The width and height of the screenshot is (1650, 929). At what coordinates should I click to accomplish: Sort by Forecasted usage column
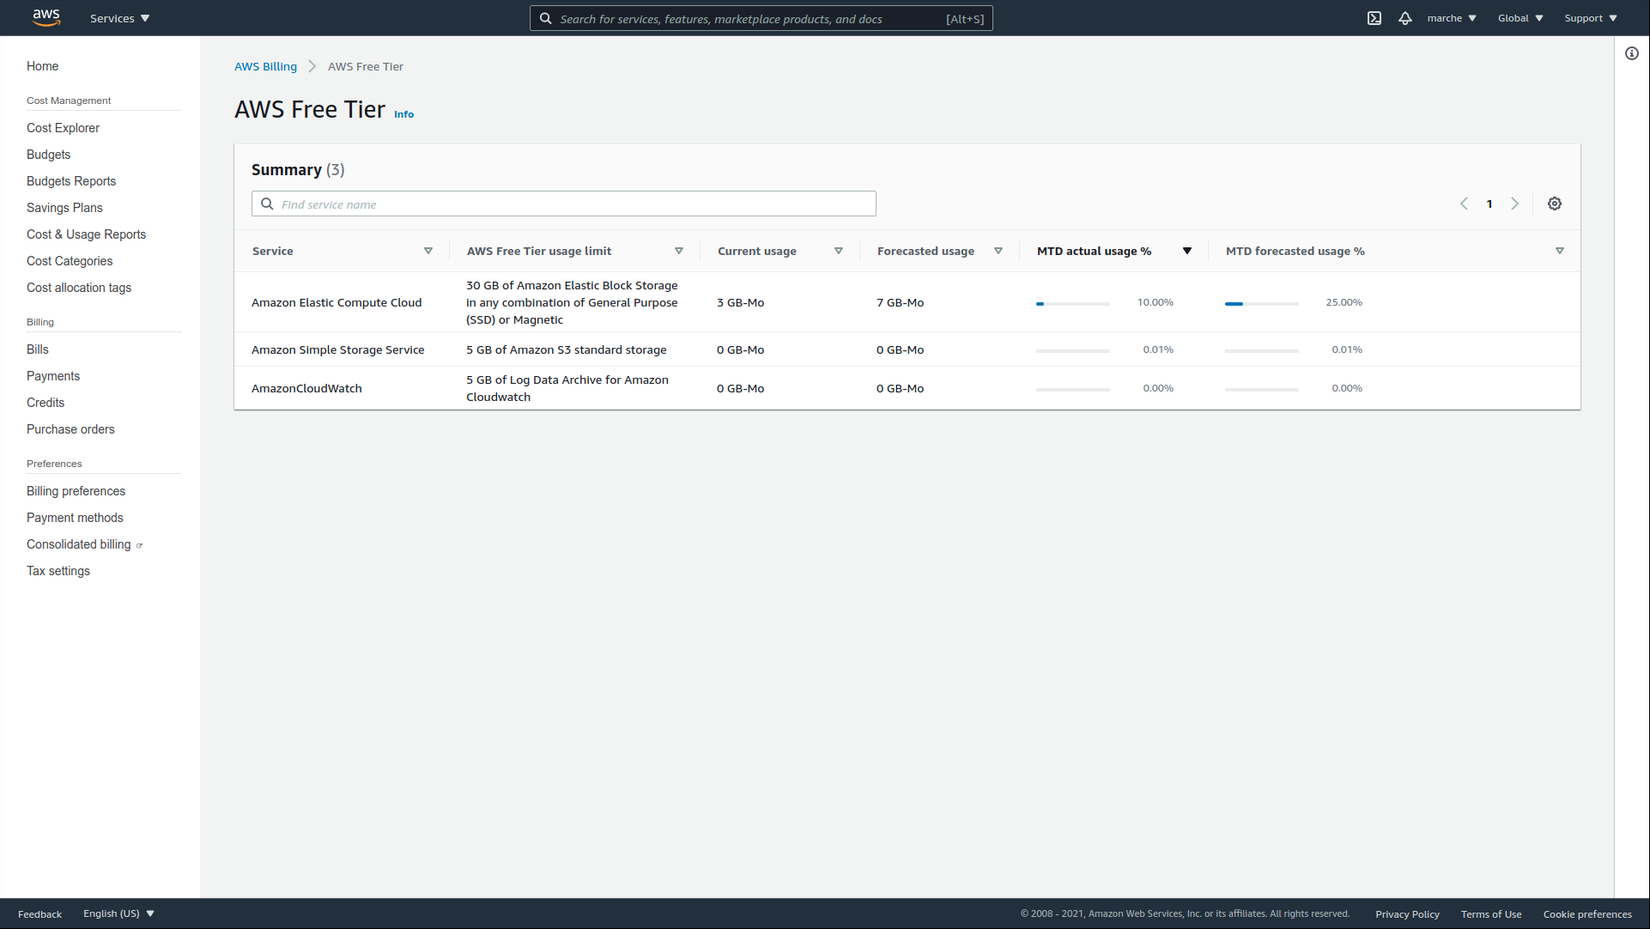(x=998, y=251)
